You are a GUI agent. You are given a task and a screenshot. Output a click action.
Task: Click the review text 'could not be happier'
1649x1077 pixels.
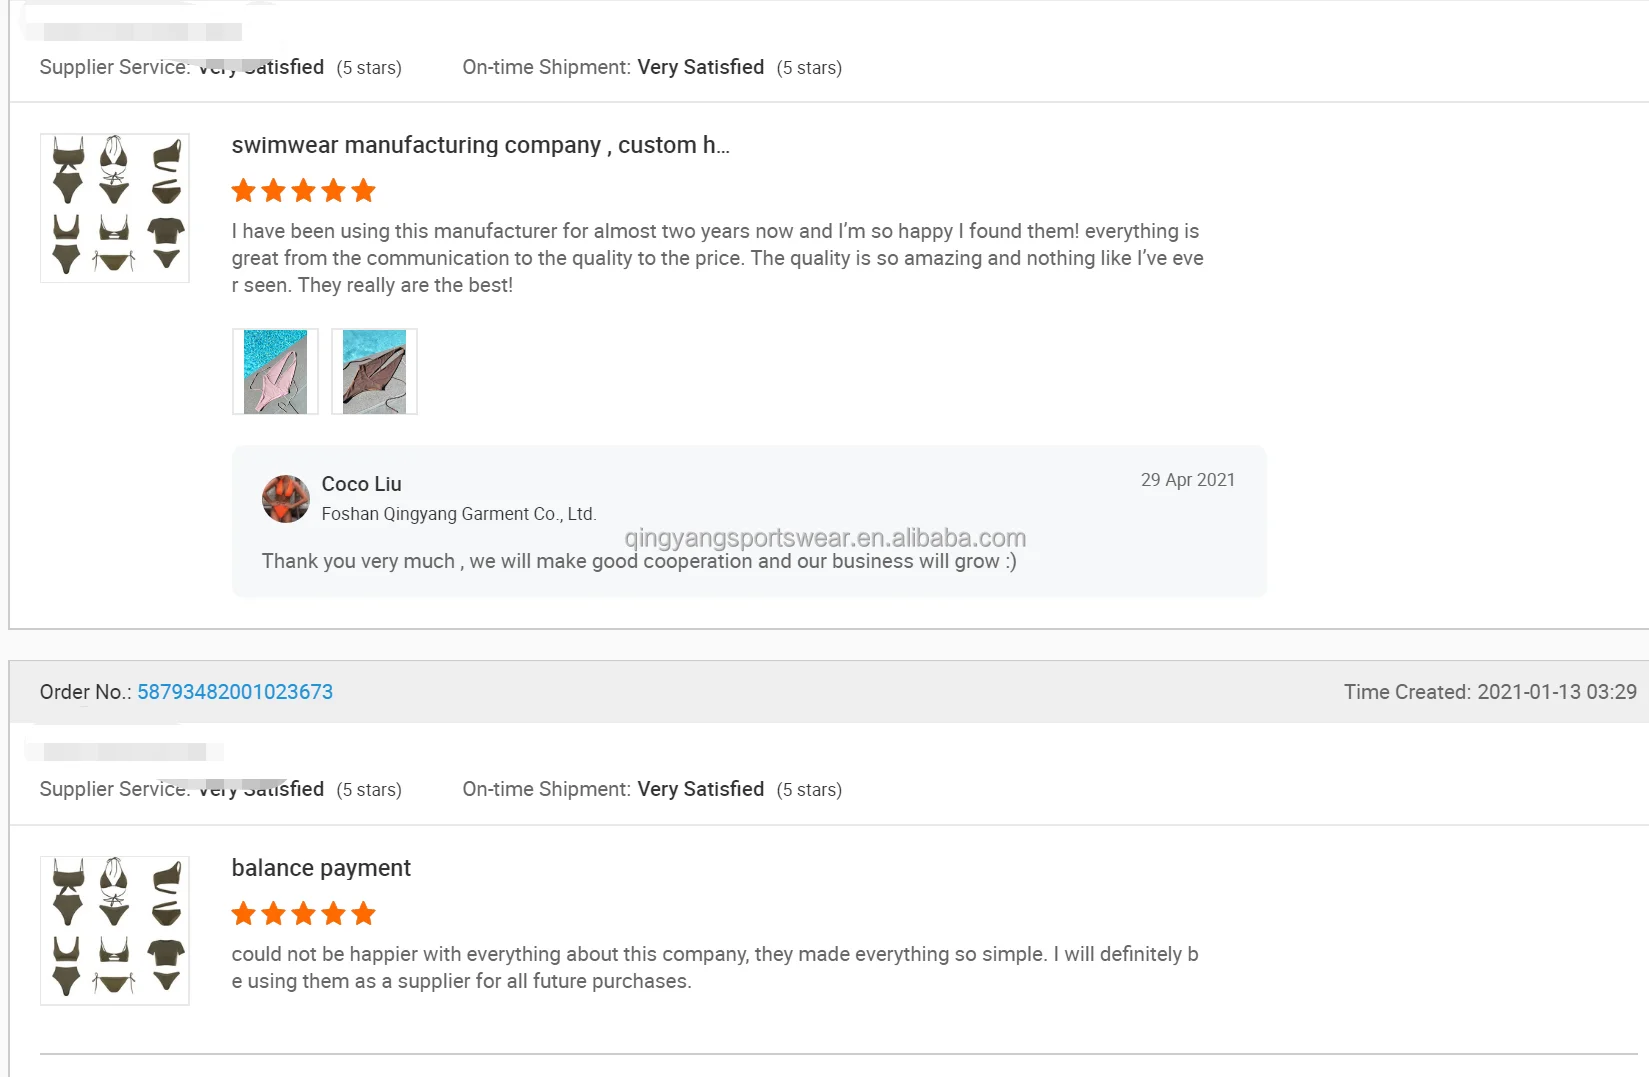714,967
